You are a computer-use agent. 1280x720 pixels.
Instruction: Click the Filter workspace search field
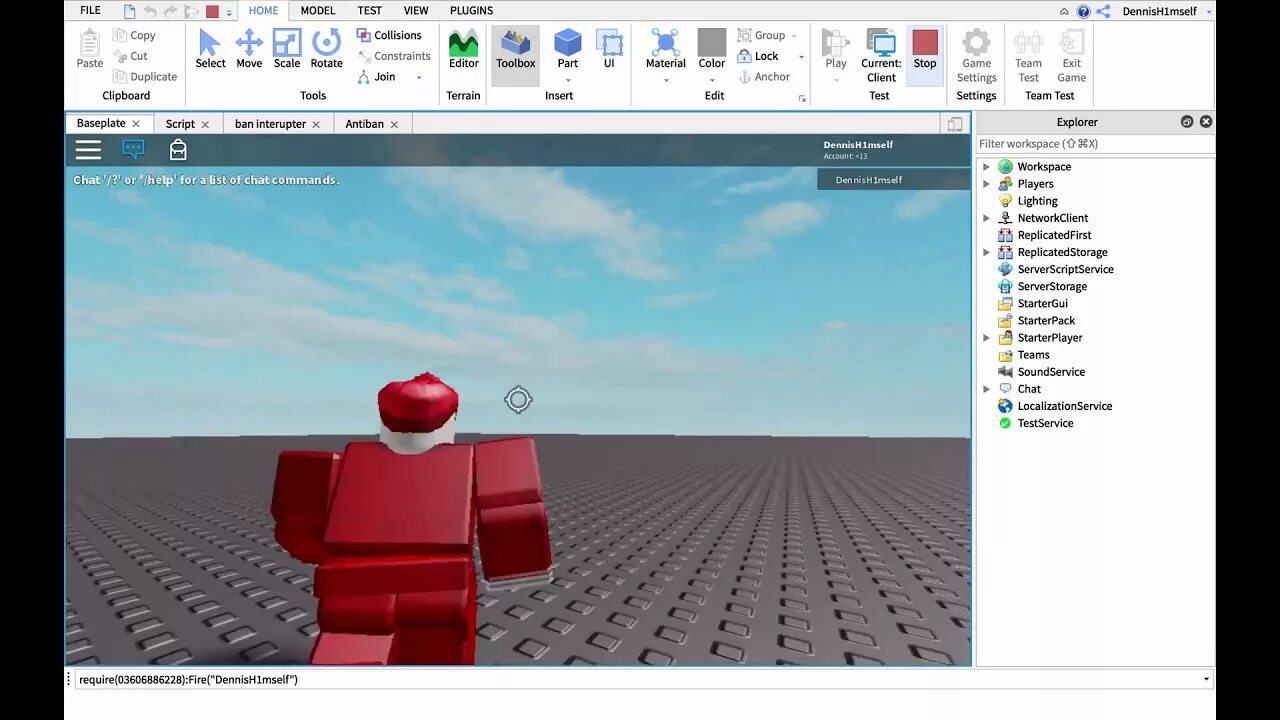[x=1095, y=144]
